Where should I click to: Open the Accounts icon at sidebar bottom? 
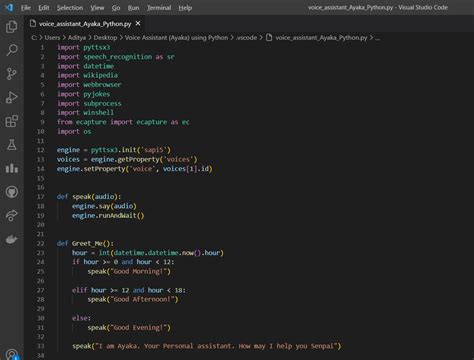(12, 354)
